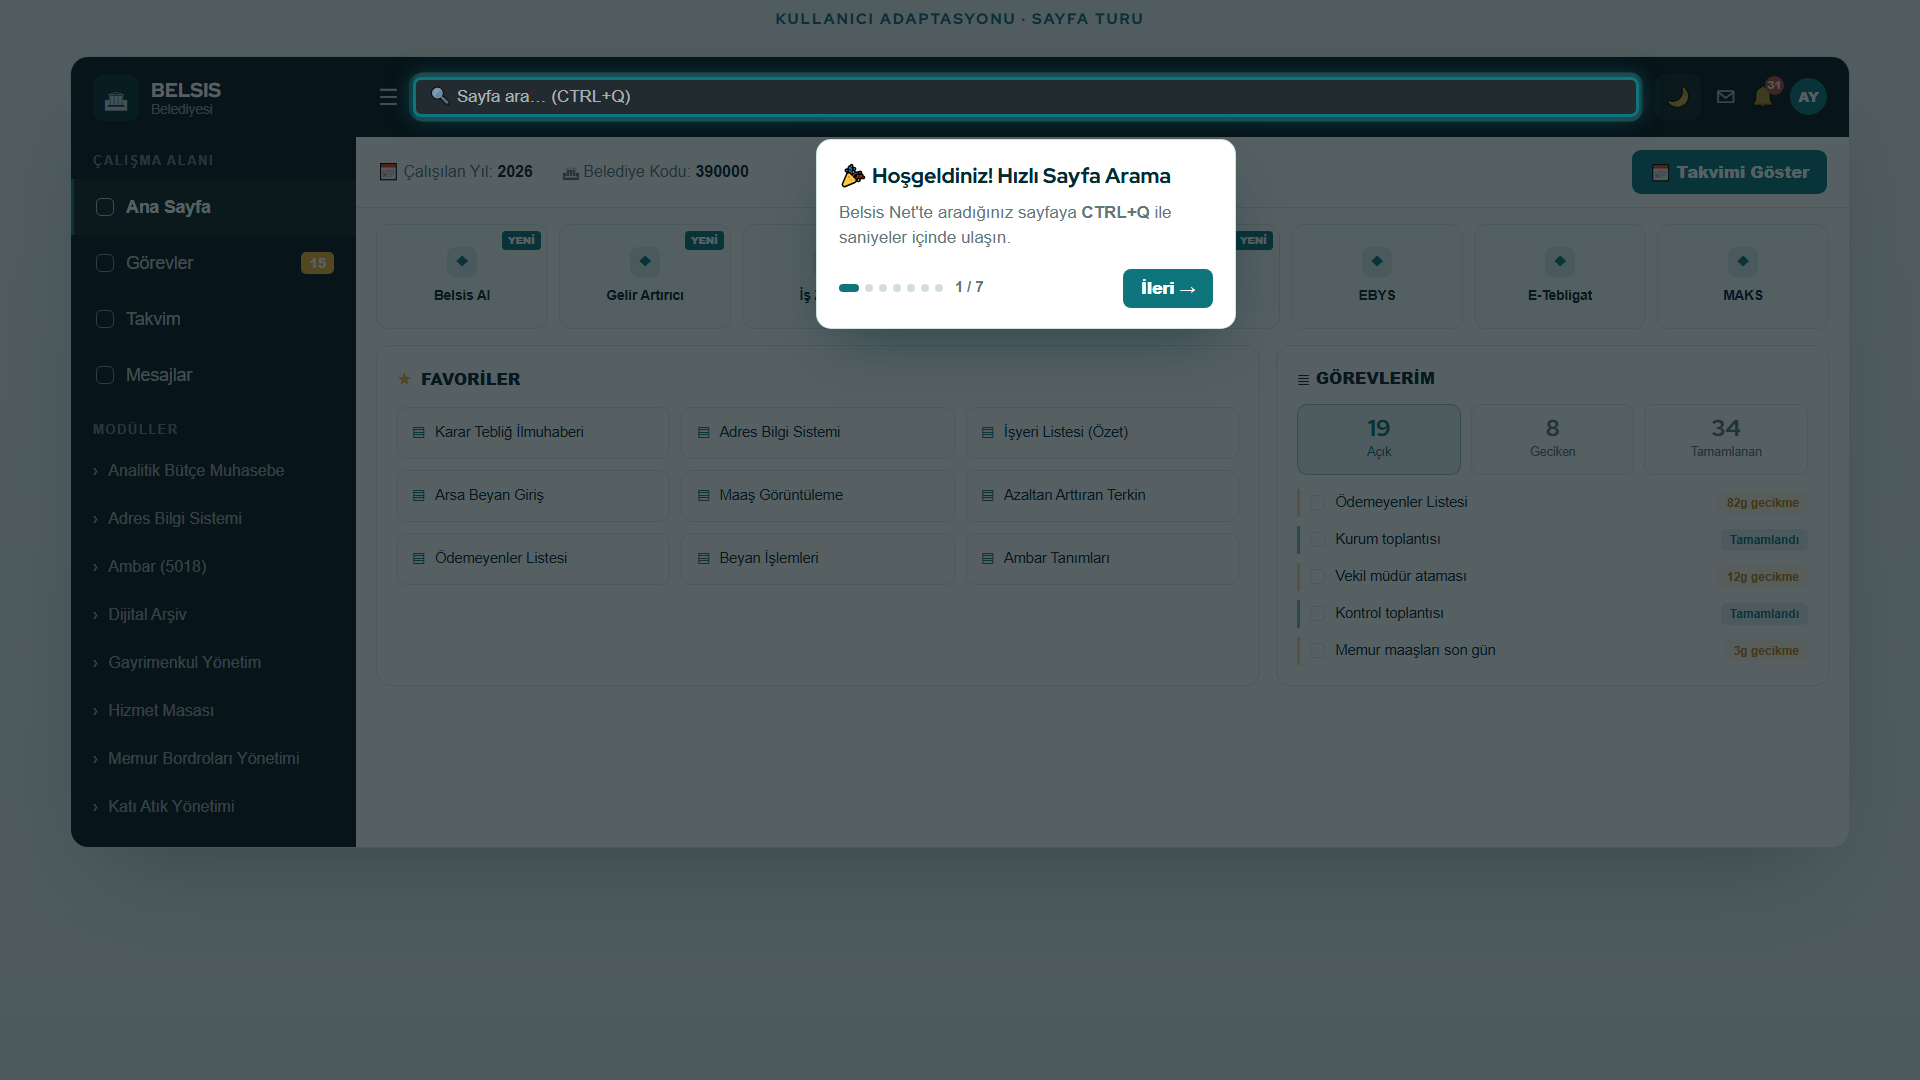This screenshot has height=1080, width=1920.
Task: Open the E-Tebligat shortcut tile
Action: point(1560,276)
